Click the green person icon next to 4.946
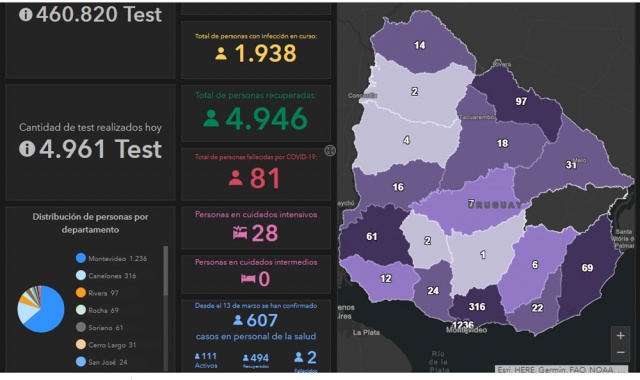 click(x=211, y=118)
